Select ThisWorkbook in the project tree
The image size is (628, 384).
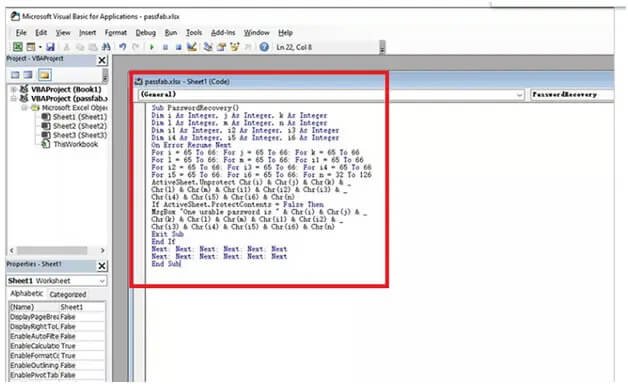point(75,144)
